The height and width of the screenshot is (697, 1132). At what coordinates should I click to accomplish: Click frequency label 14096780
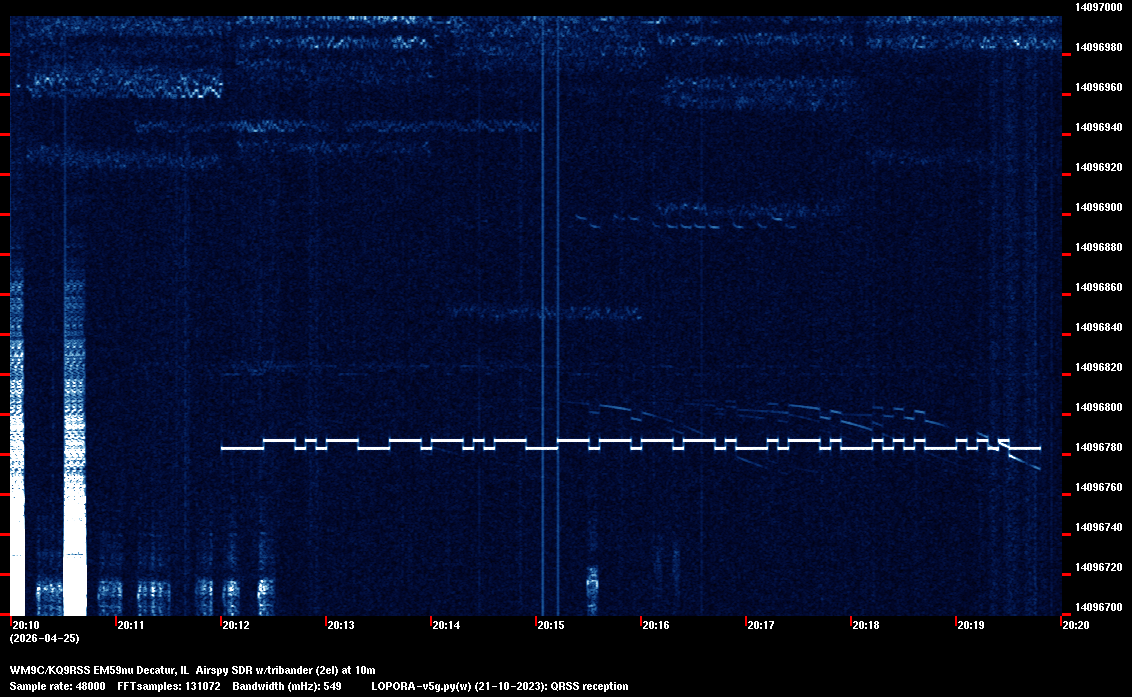(1099, 447)
